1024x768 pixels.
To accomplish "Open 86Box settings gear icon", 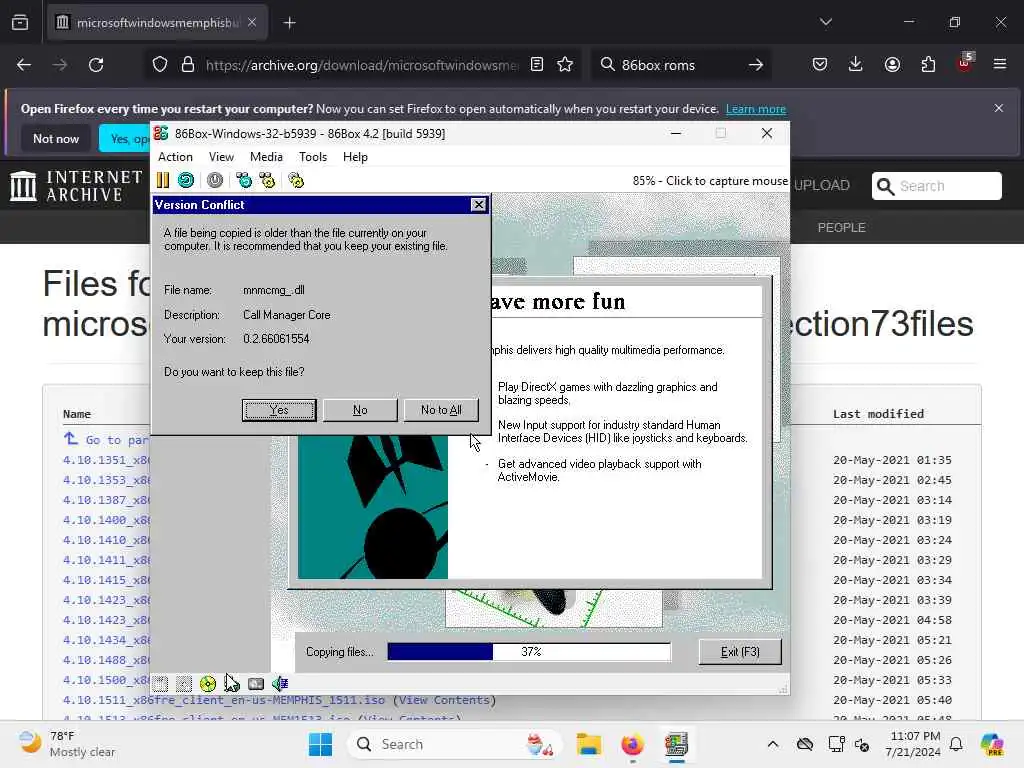I will click(296, 180).
